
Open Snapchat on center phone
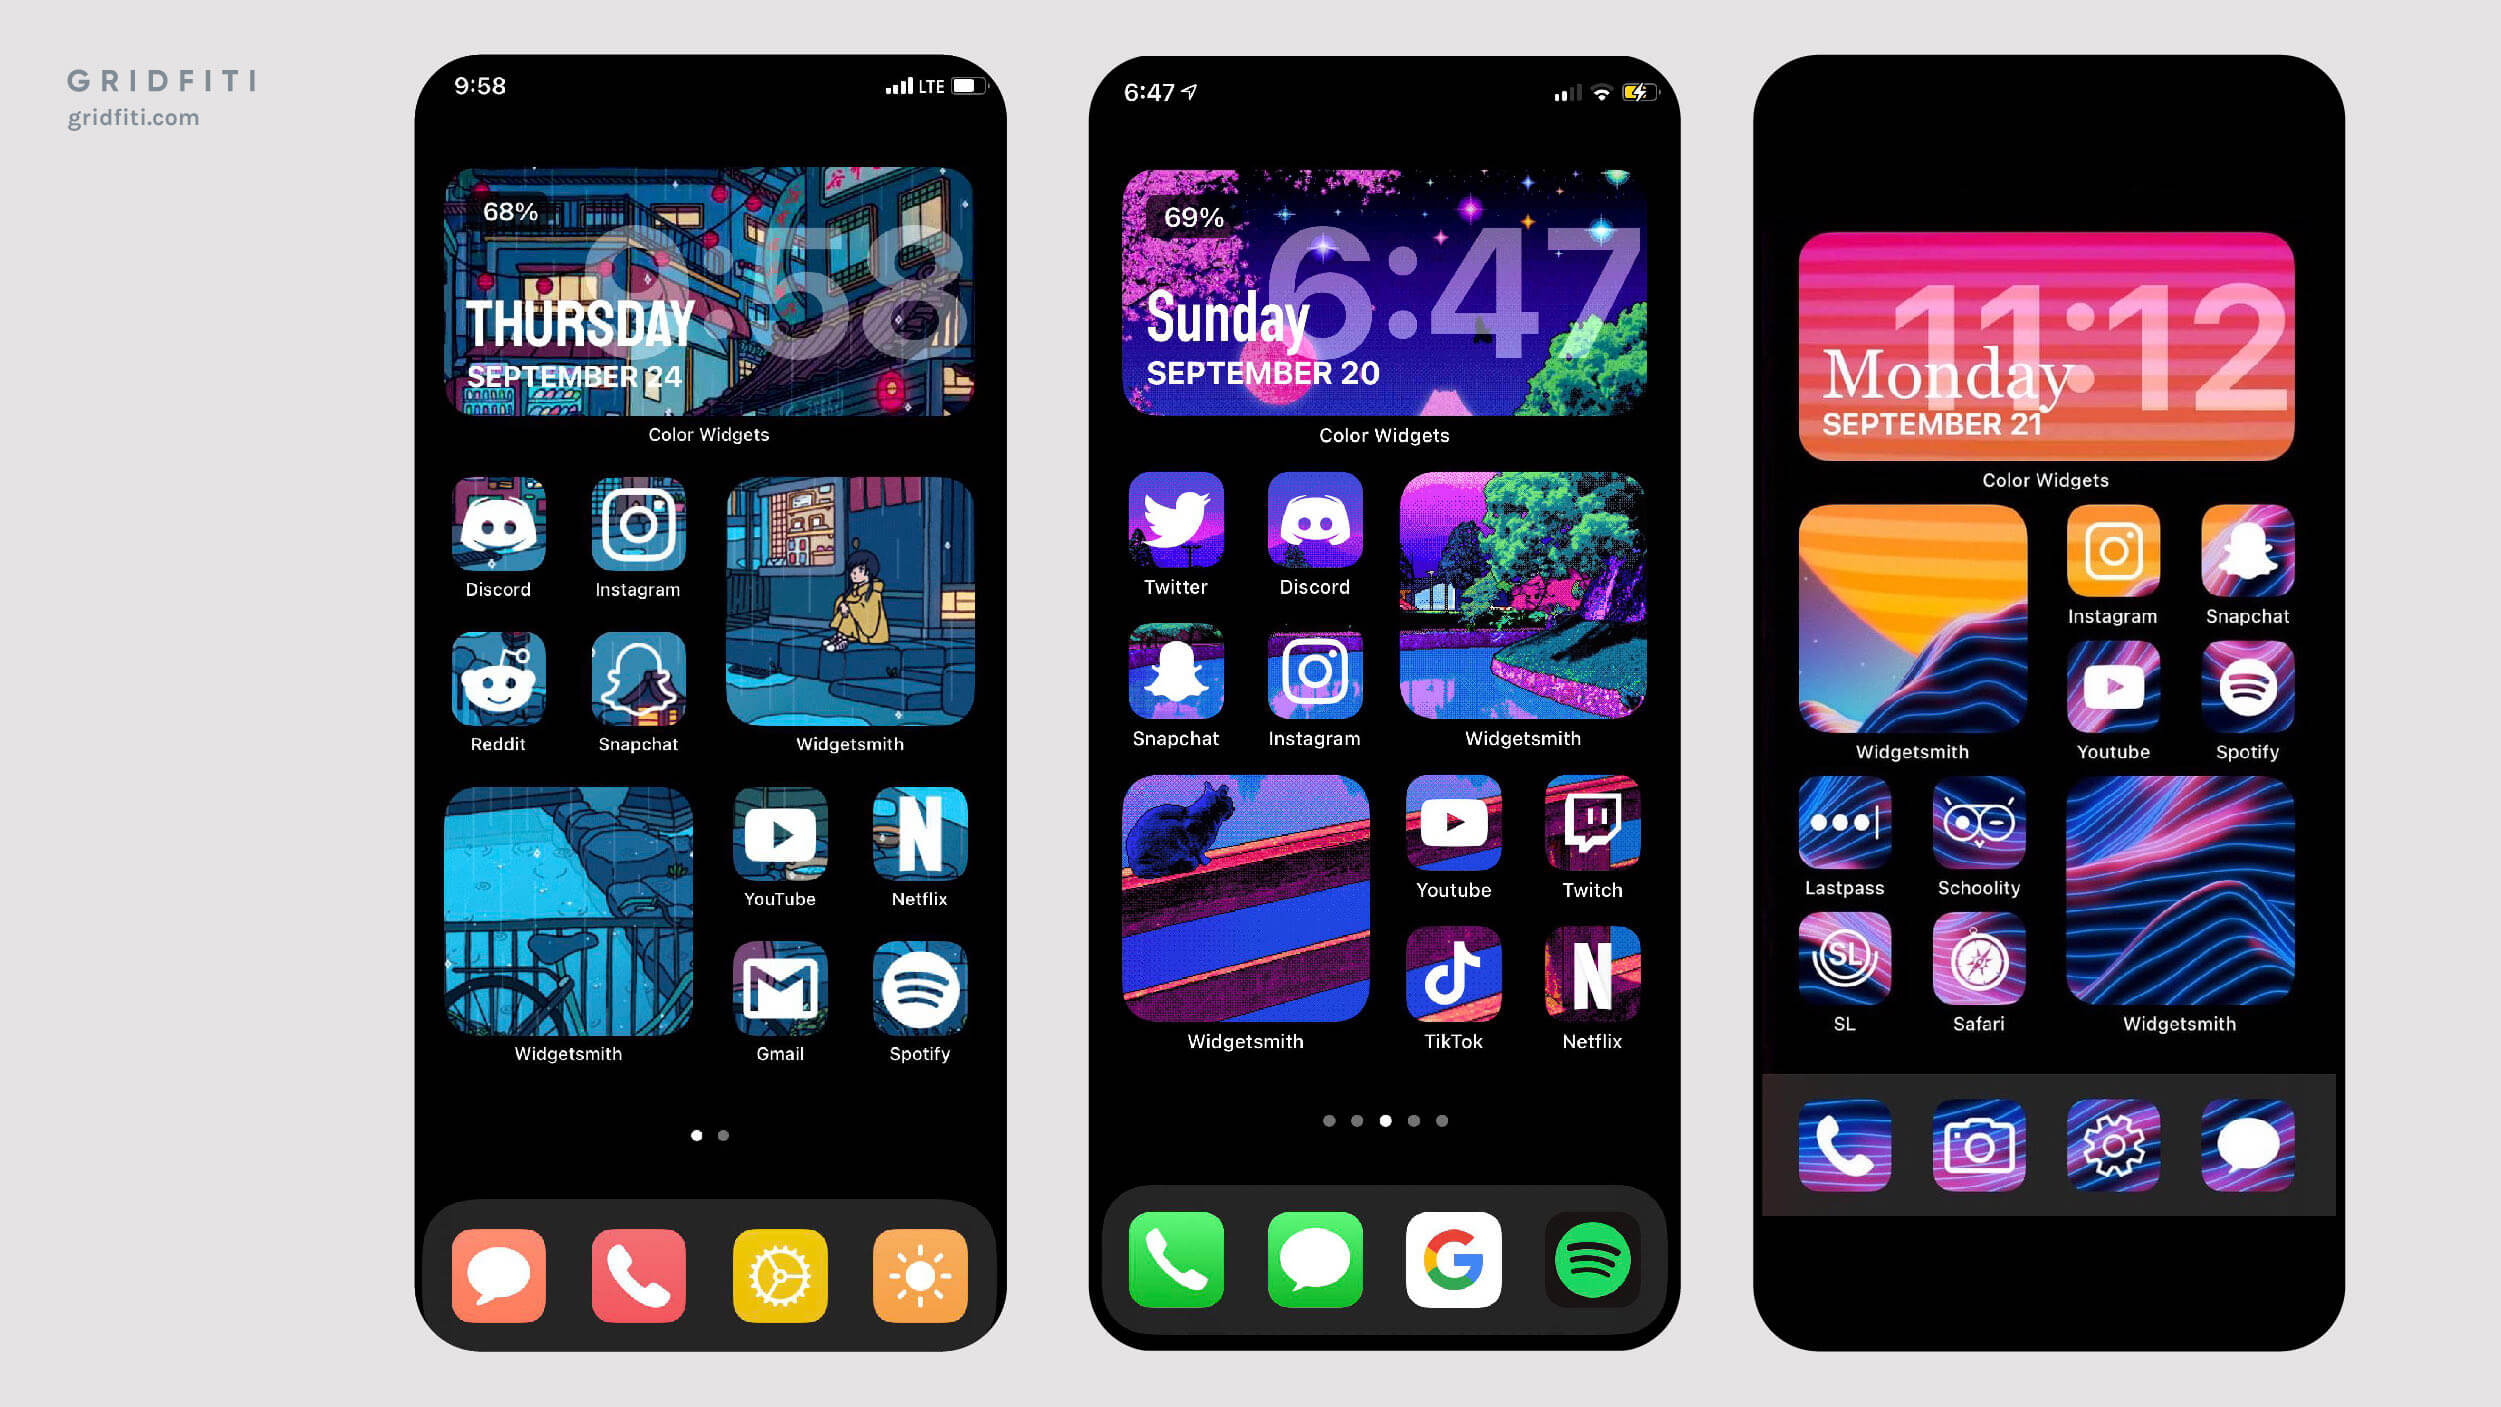(1177, 673)
